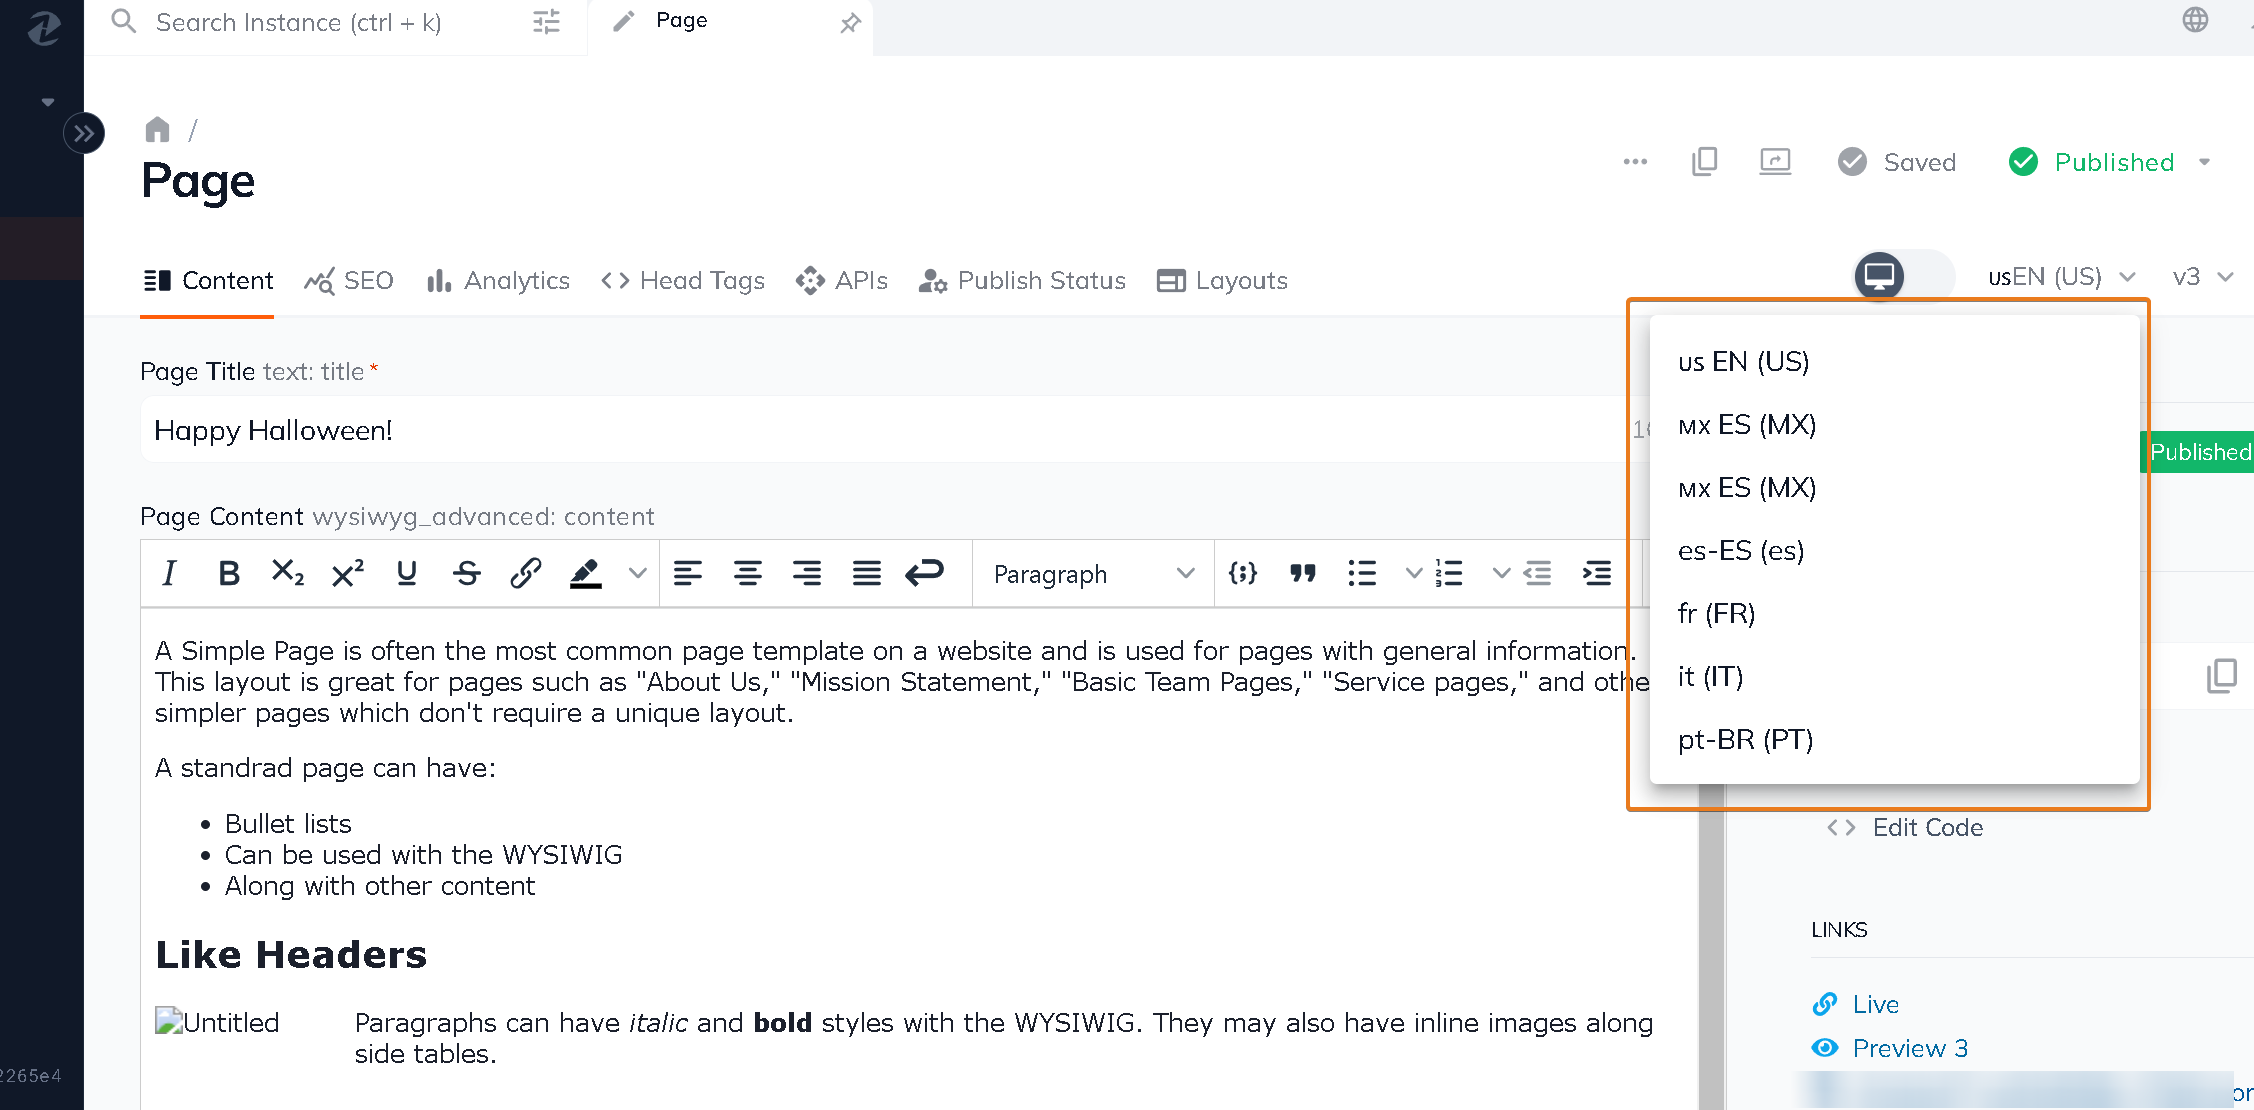
Task: Switch to the SEO tab
Action: (349, 280)
